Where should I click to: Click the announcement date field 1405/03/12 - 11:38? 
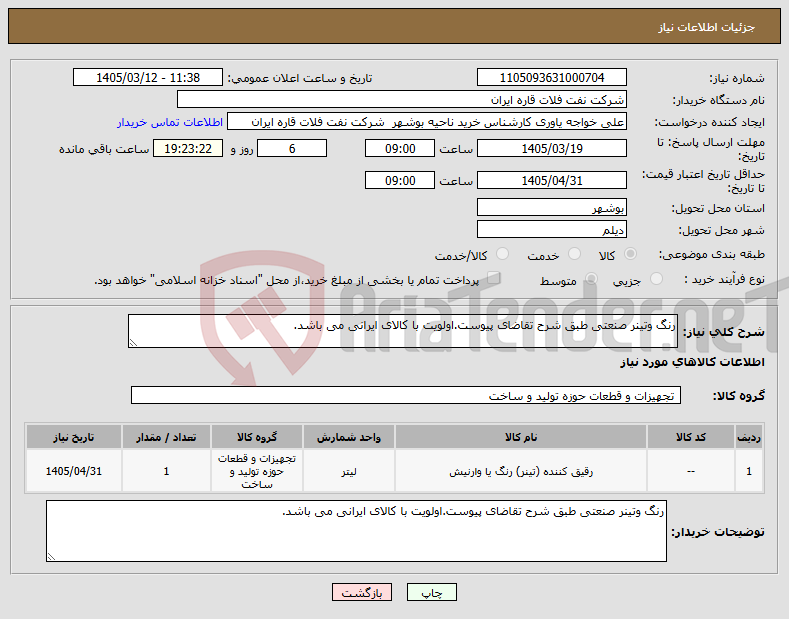[148, 78]
